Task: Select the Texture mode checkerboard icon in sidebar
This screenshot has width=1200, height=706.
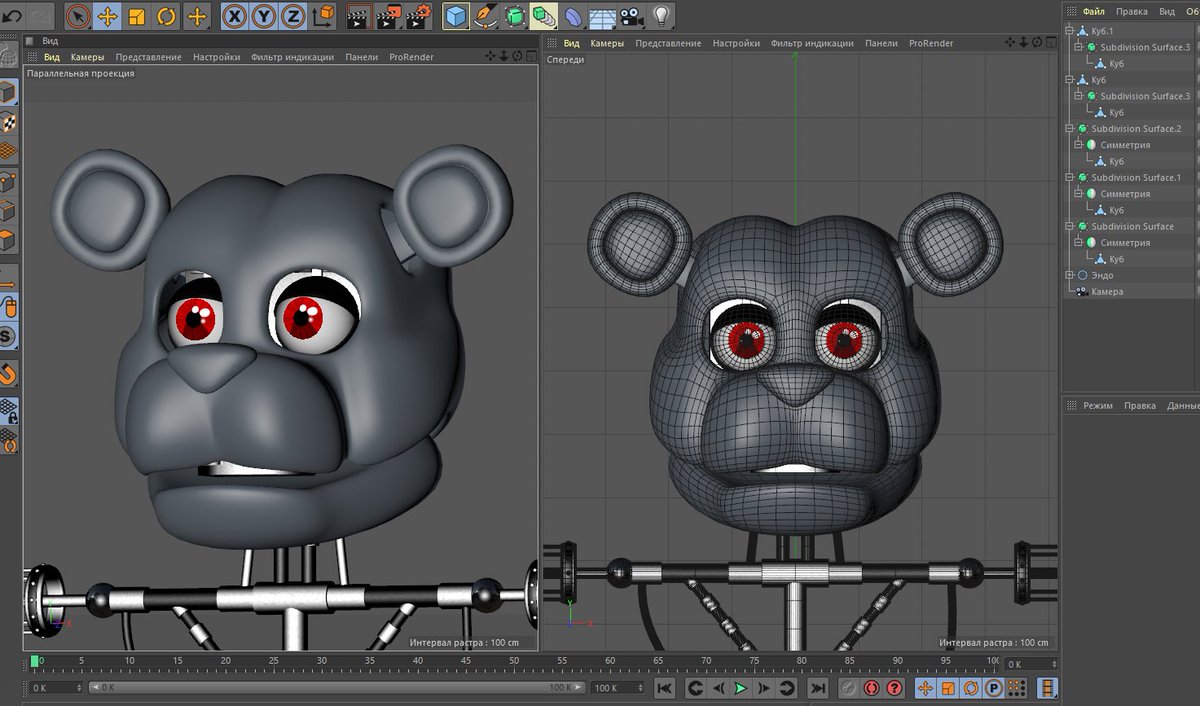Action: pyautogui.click(x=8, y=123)
